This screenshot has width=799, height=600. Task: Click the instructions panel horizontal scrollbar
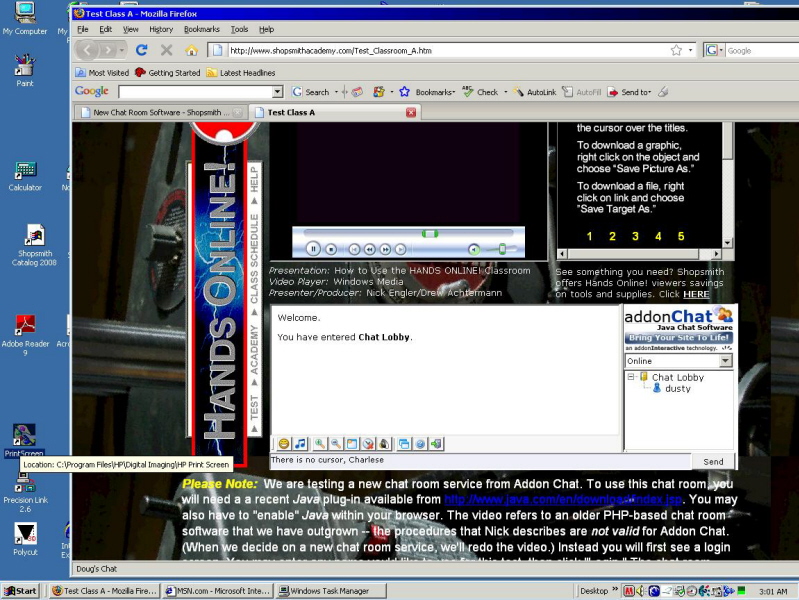point(639,253)
